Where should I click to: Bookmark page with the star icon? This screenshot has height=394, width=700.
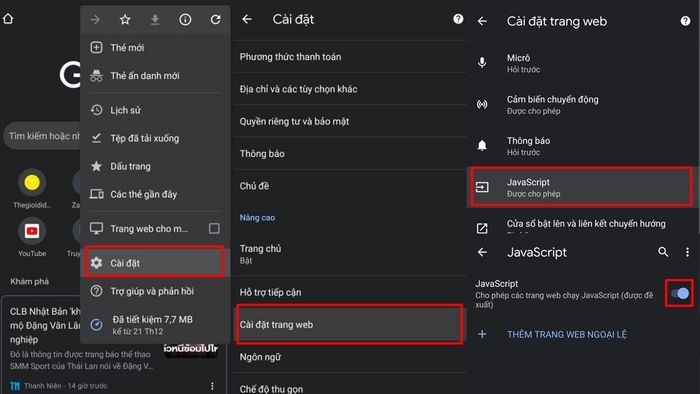tap(125, 19)
